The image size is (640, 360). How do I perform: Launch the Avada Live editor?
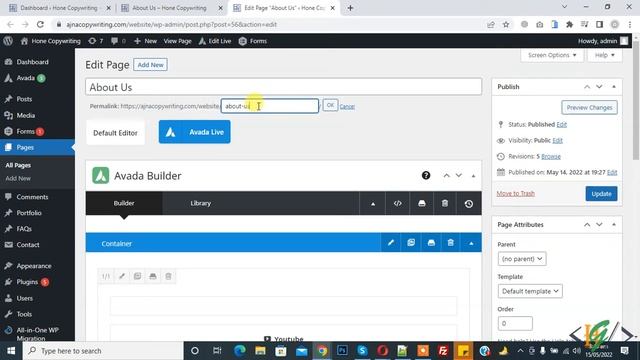194,132
